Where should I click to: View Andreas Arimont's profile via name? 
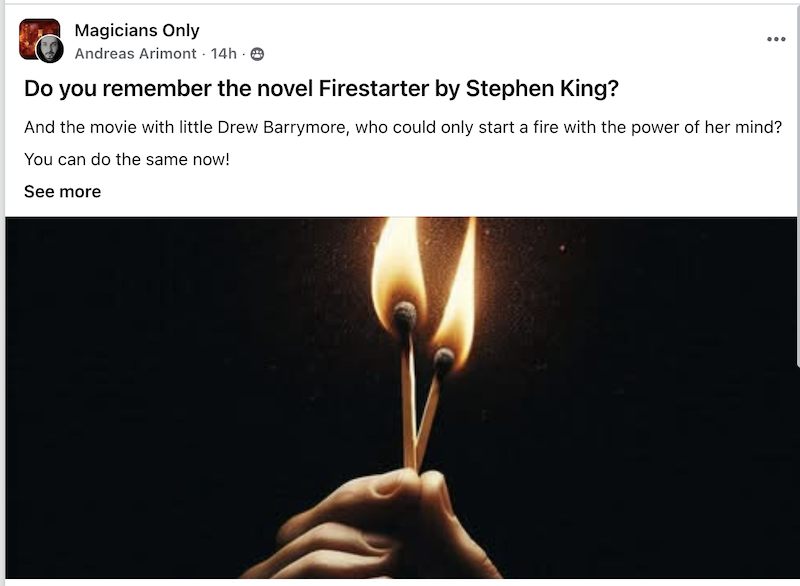[135, 54]
